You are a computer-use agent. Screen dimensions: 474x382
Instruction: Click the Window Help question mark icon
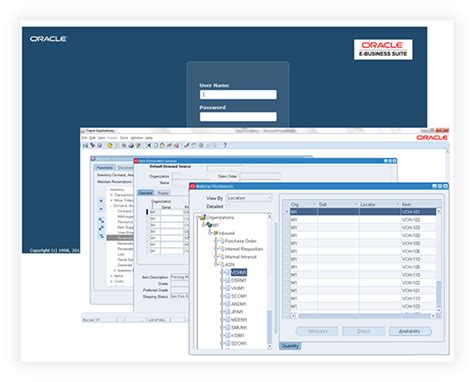[225, 145]
